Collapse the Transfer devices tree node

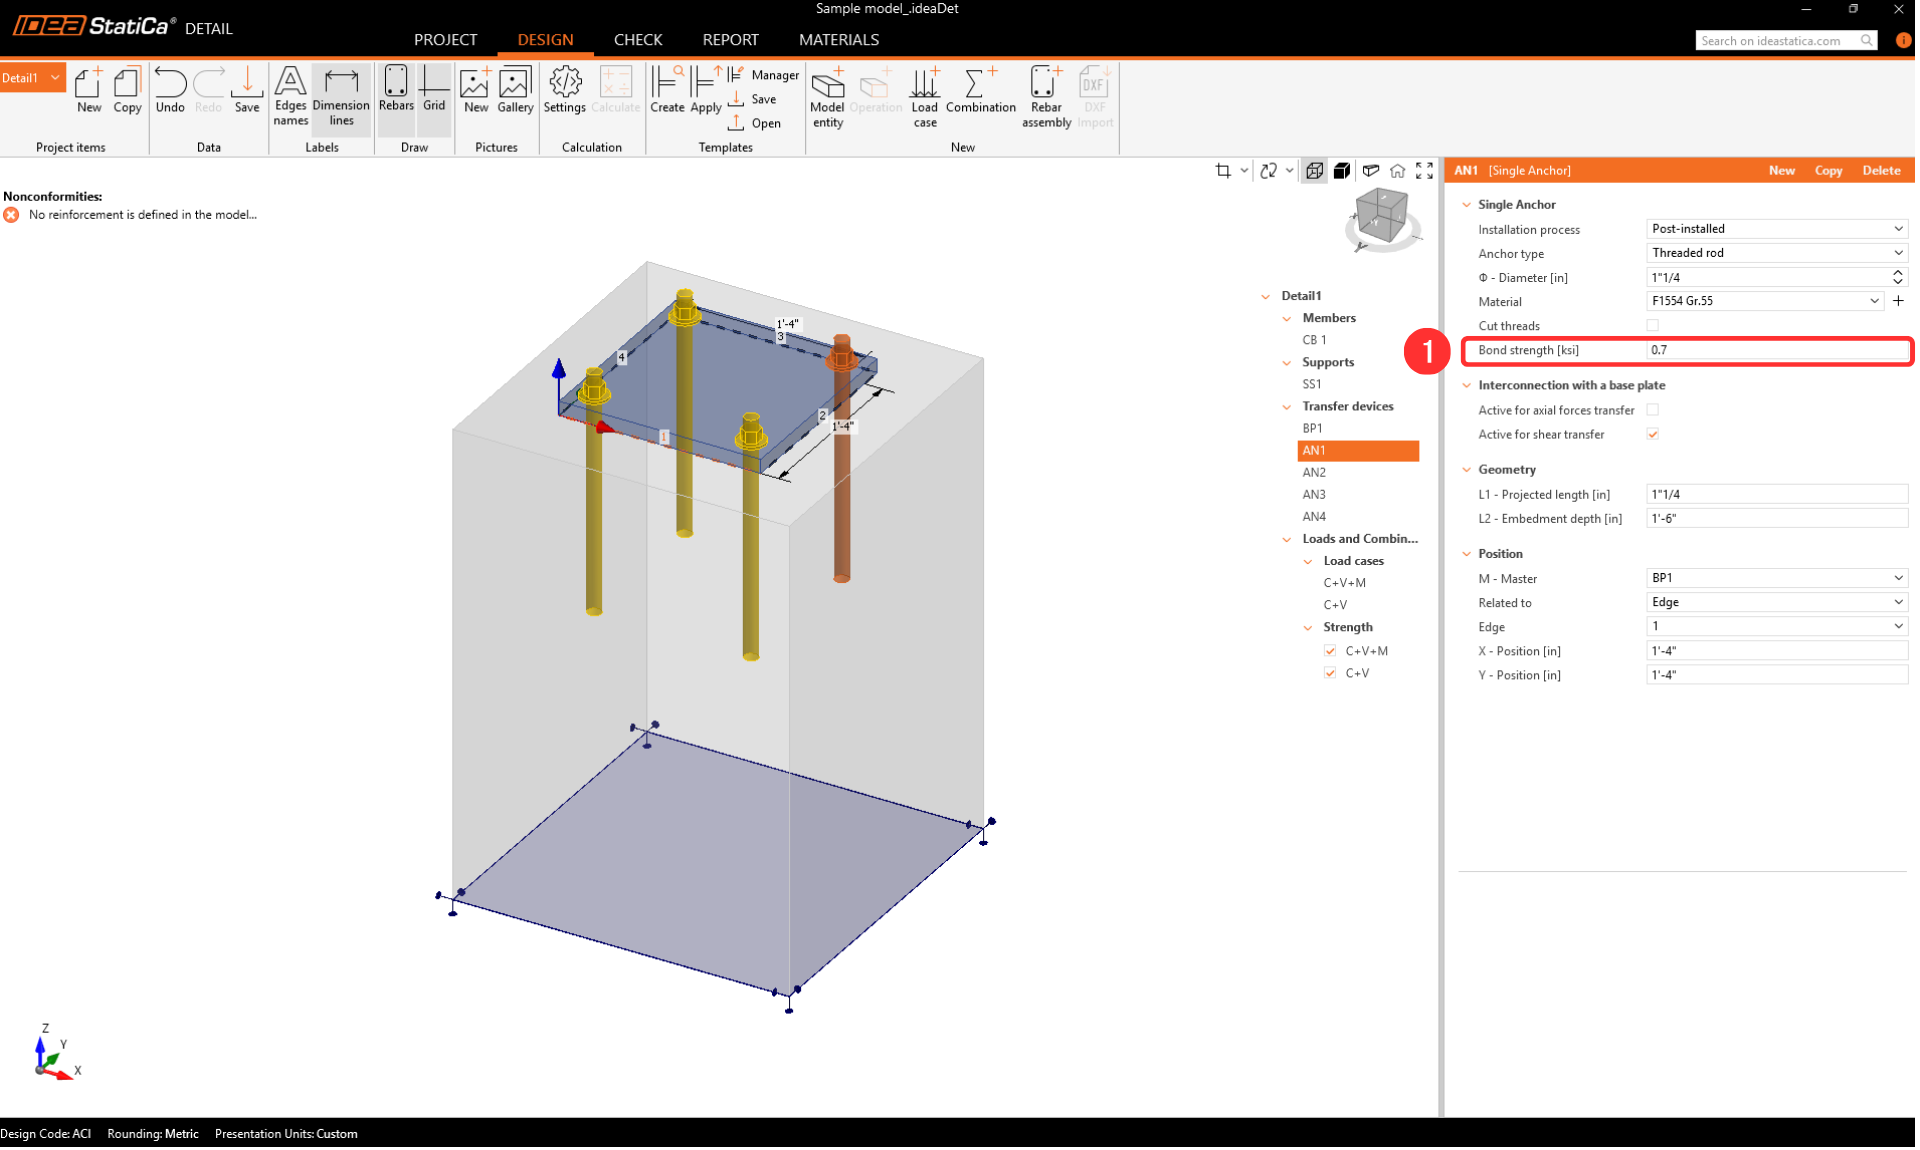[x=1287, y=407]
